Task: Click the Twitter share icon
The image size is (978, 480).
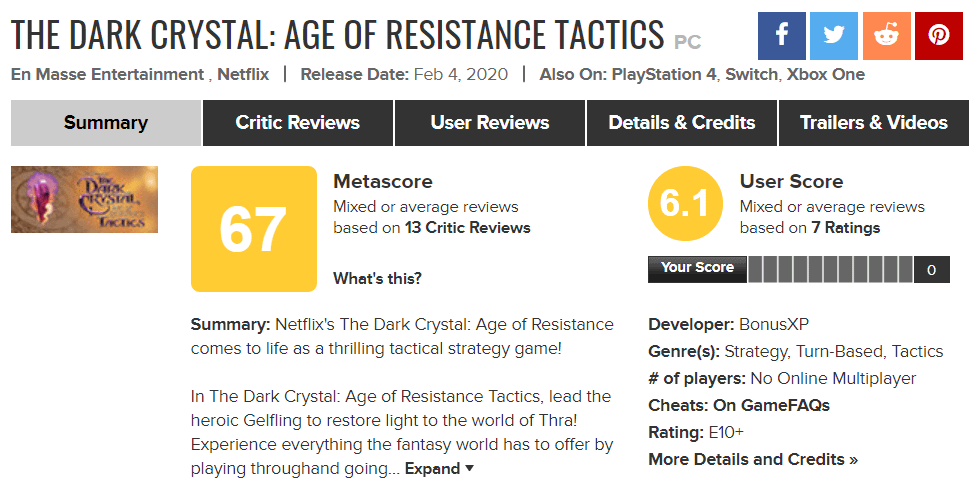Action: [834, 36]
